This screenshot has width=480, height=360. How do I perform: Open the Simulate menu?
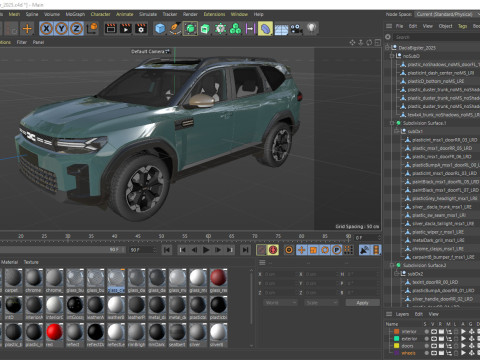coord(148,14)
